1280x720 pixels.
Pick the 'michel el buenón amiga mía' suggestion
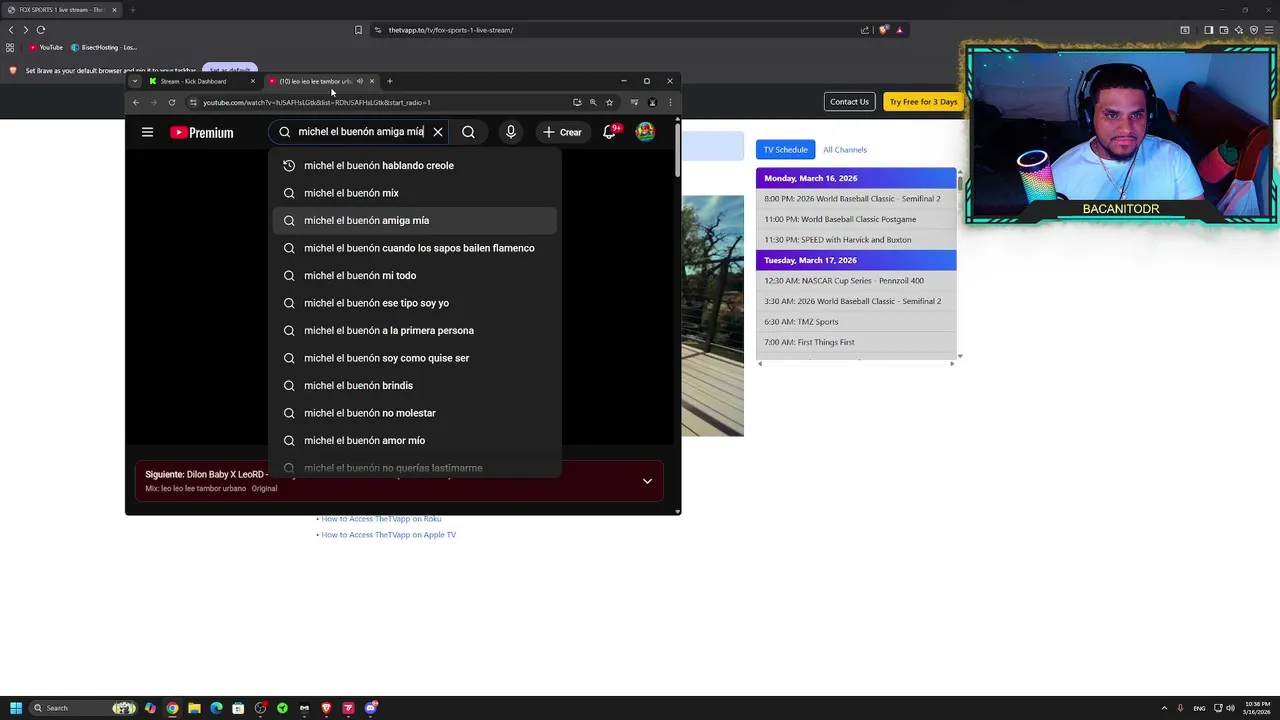point(415,221)
